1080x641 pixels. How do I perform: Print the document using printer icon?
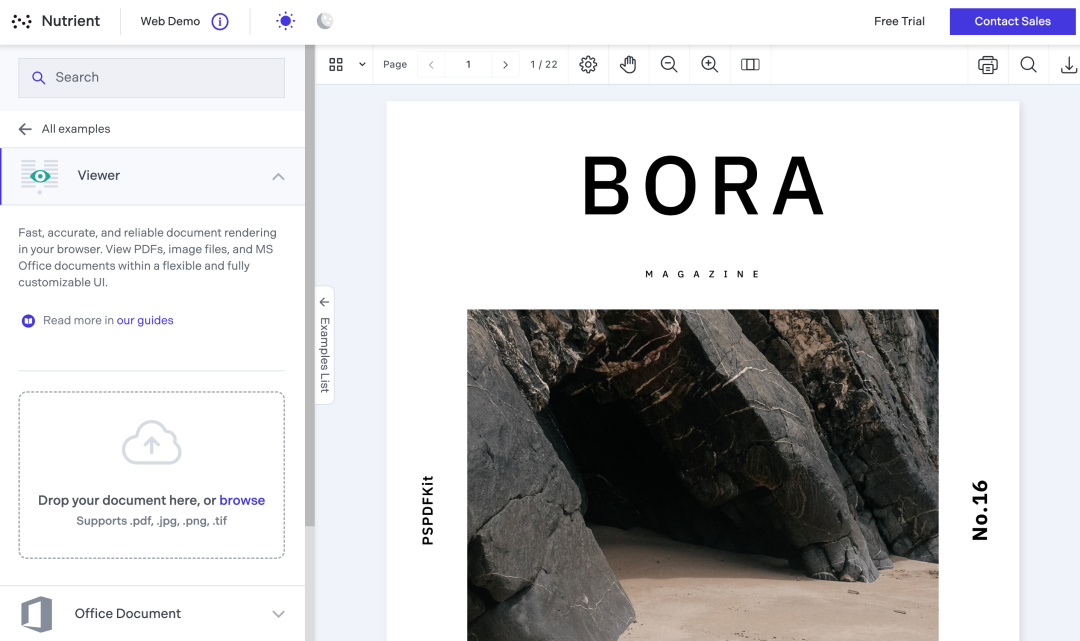click(987, 65)
